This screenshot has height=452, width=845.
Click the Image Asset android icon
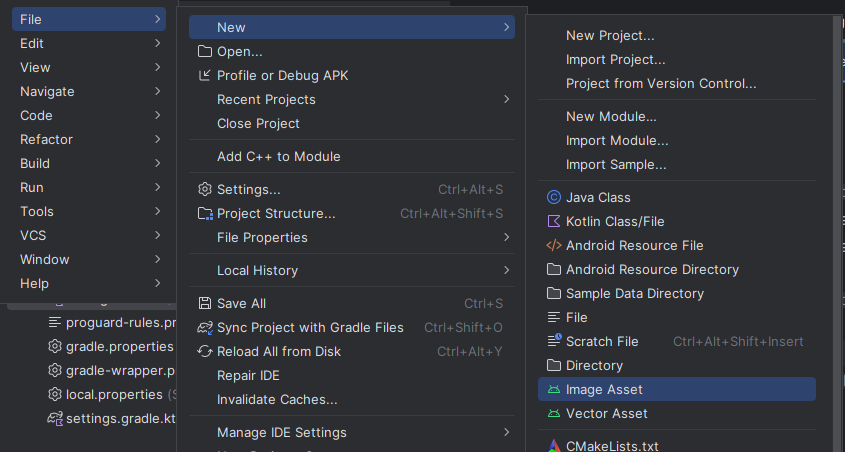pyautogui.click(x=553, y=389)
